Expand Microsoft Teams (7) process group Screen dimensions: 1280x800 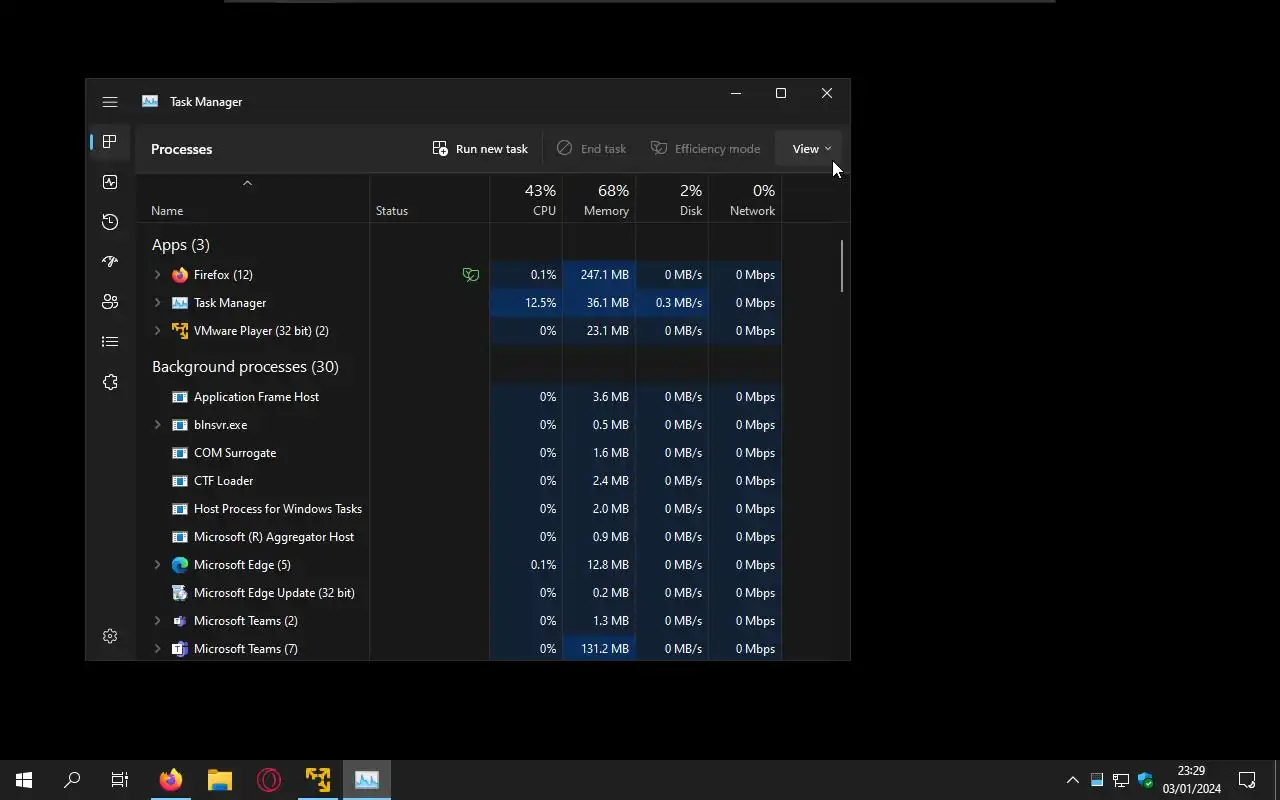tap(157, 648)
